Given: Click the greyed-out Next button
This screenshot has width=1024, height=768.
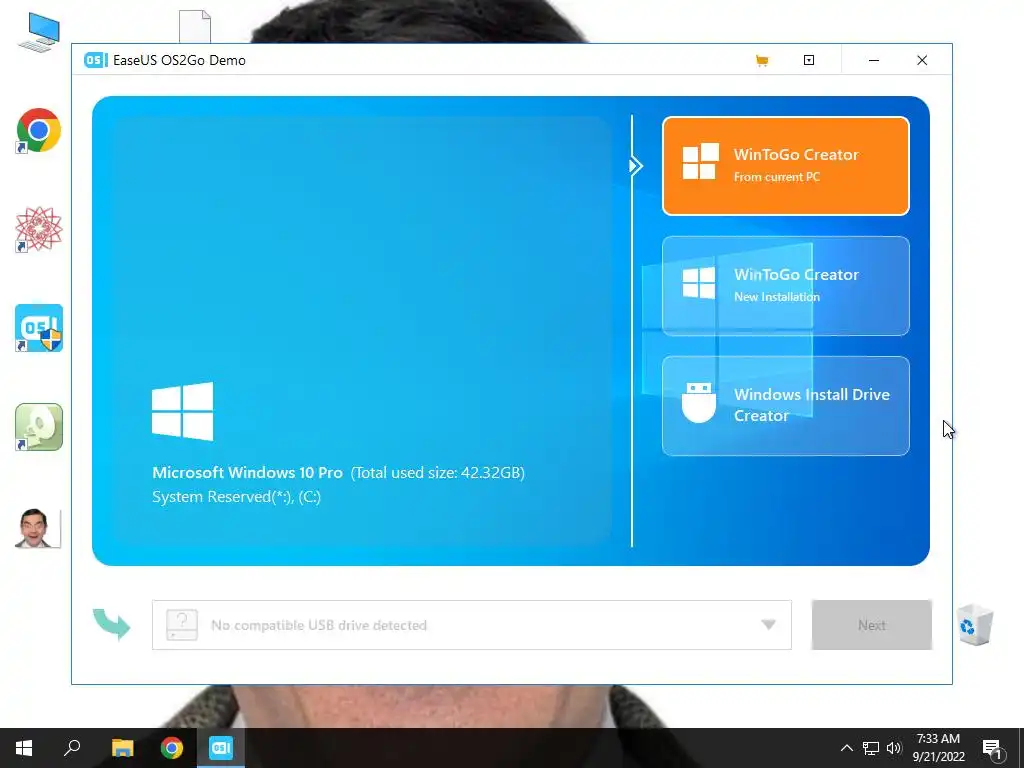Looking at the screenshot, I should tap(871, 625).
